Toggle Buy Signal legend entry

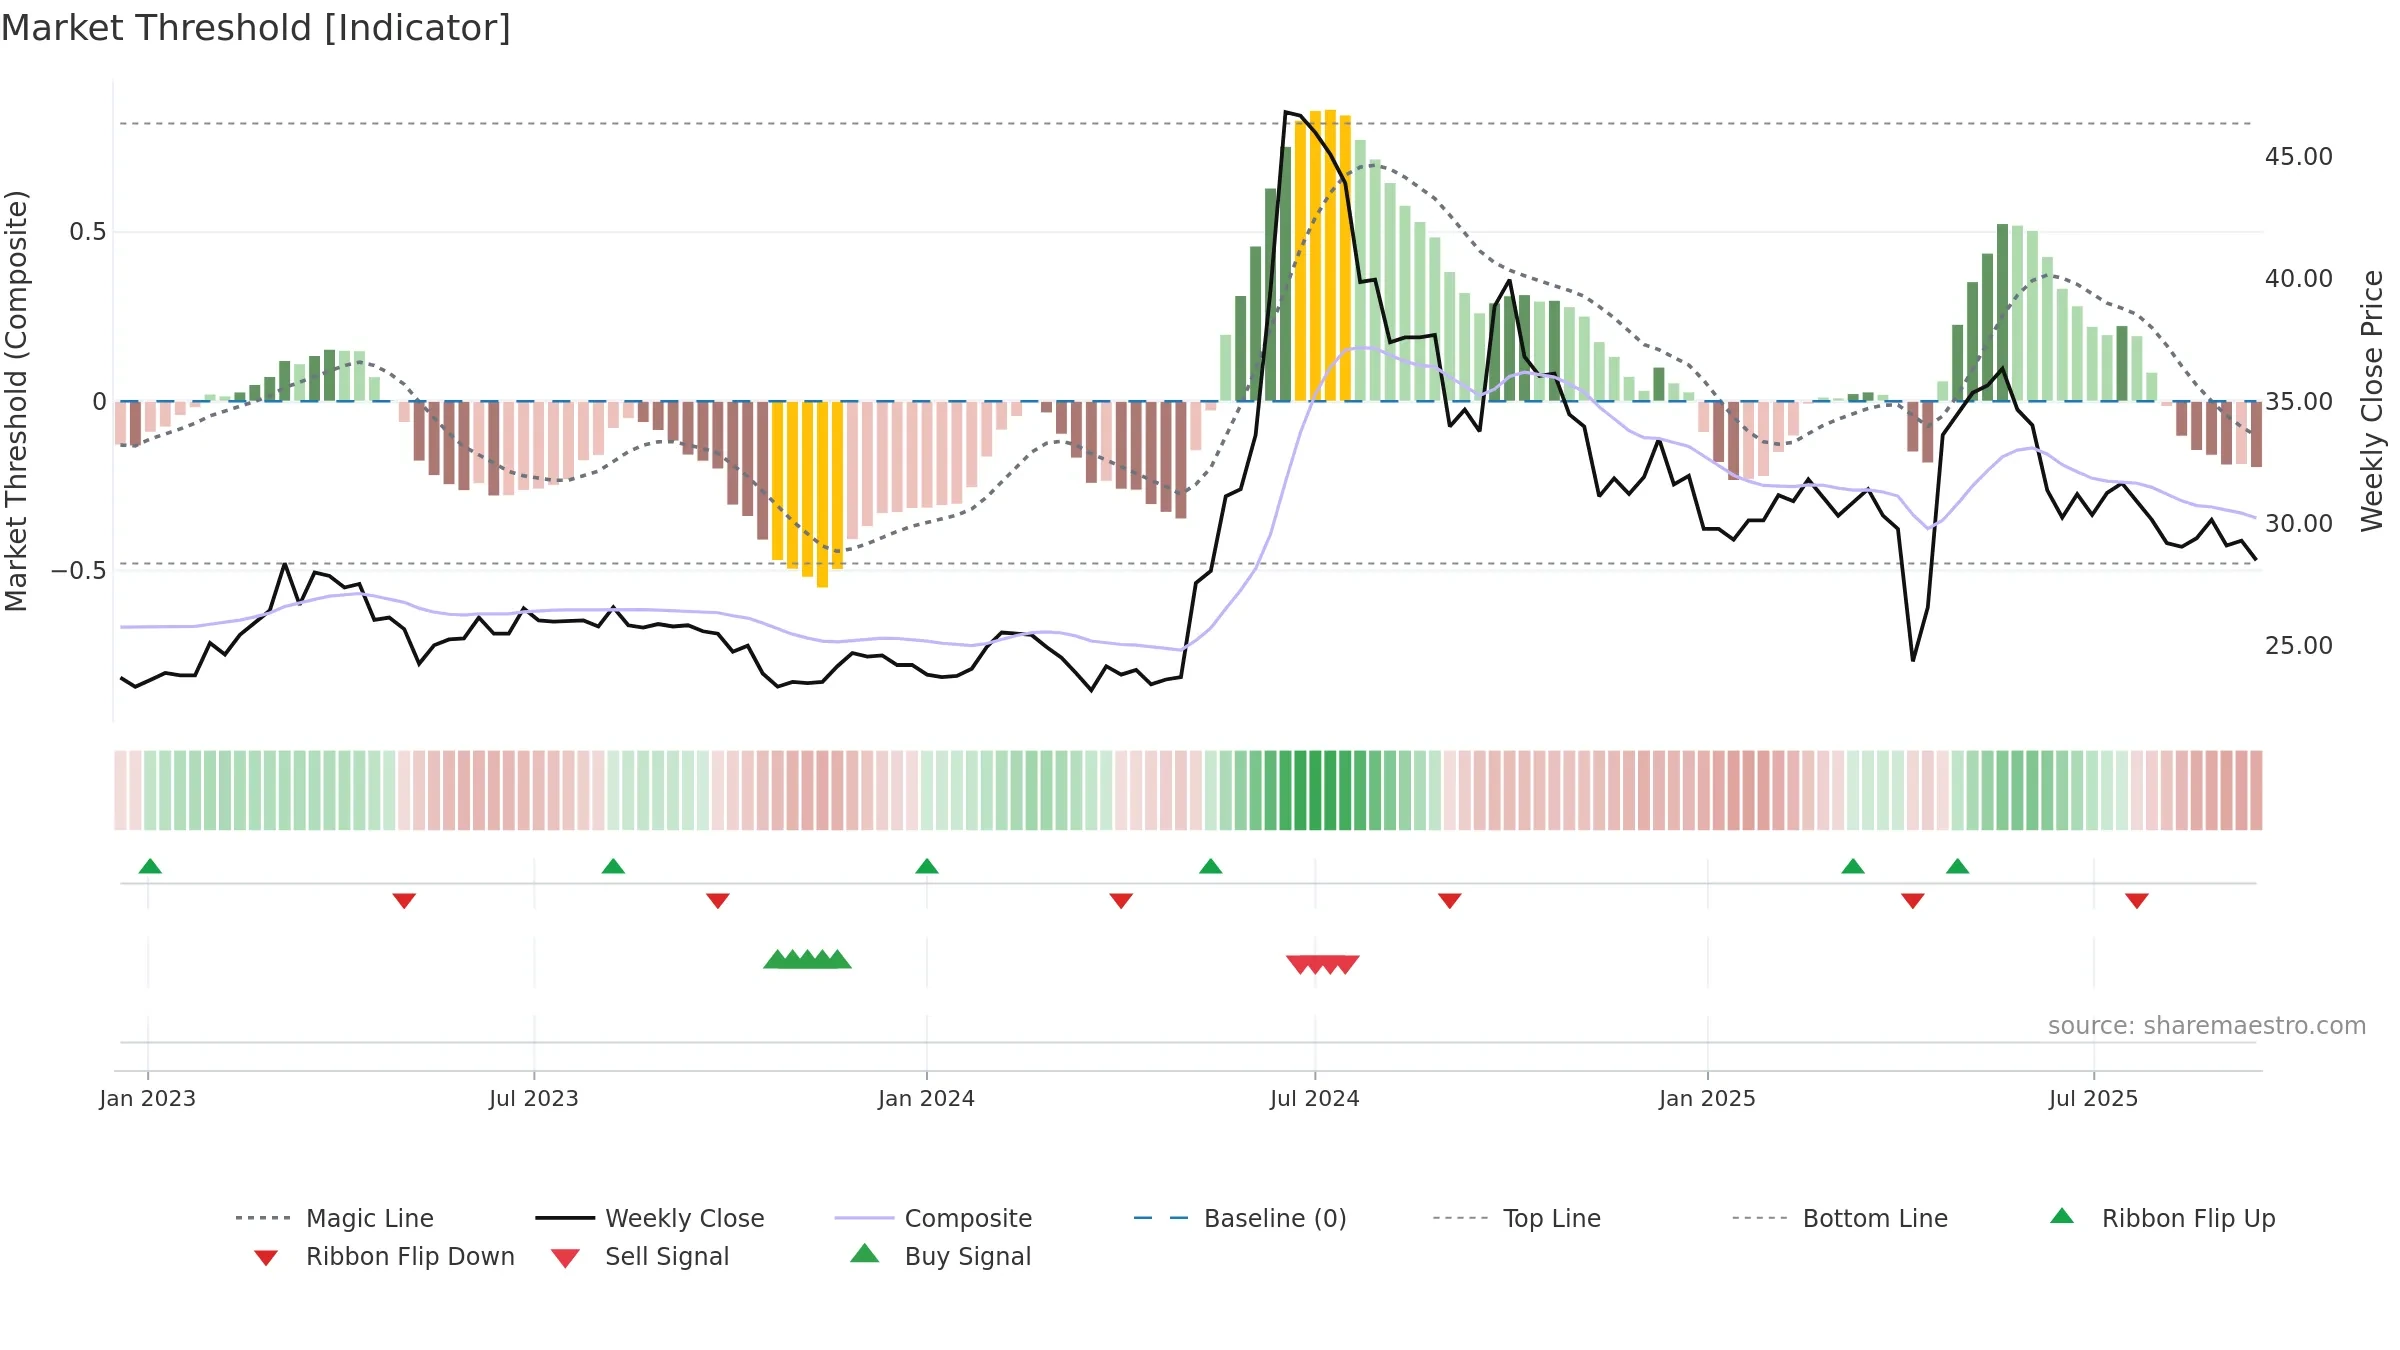940,1256
